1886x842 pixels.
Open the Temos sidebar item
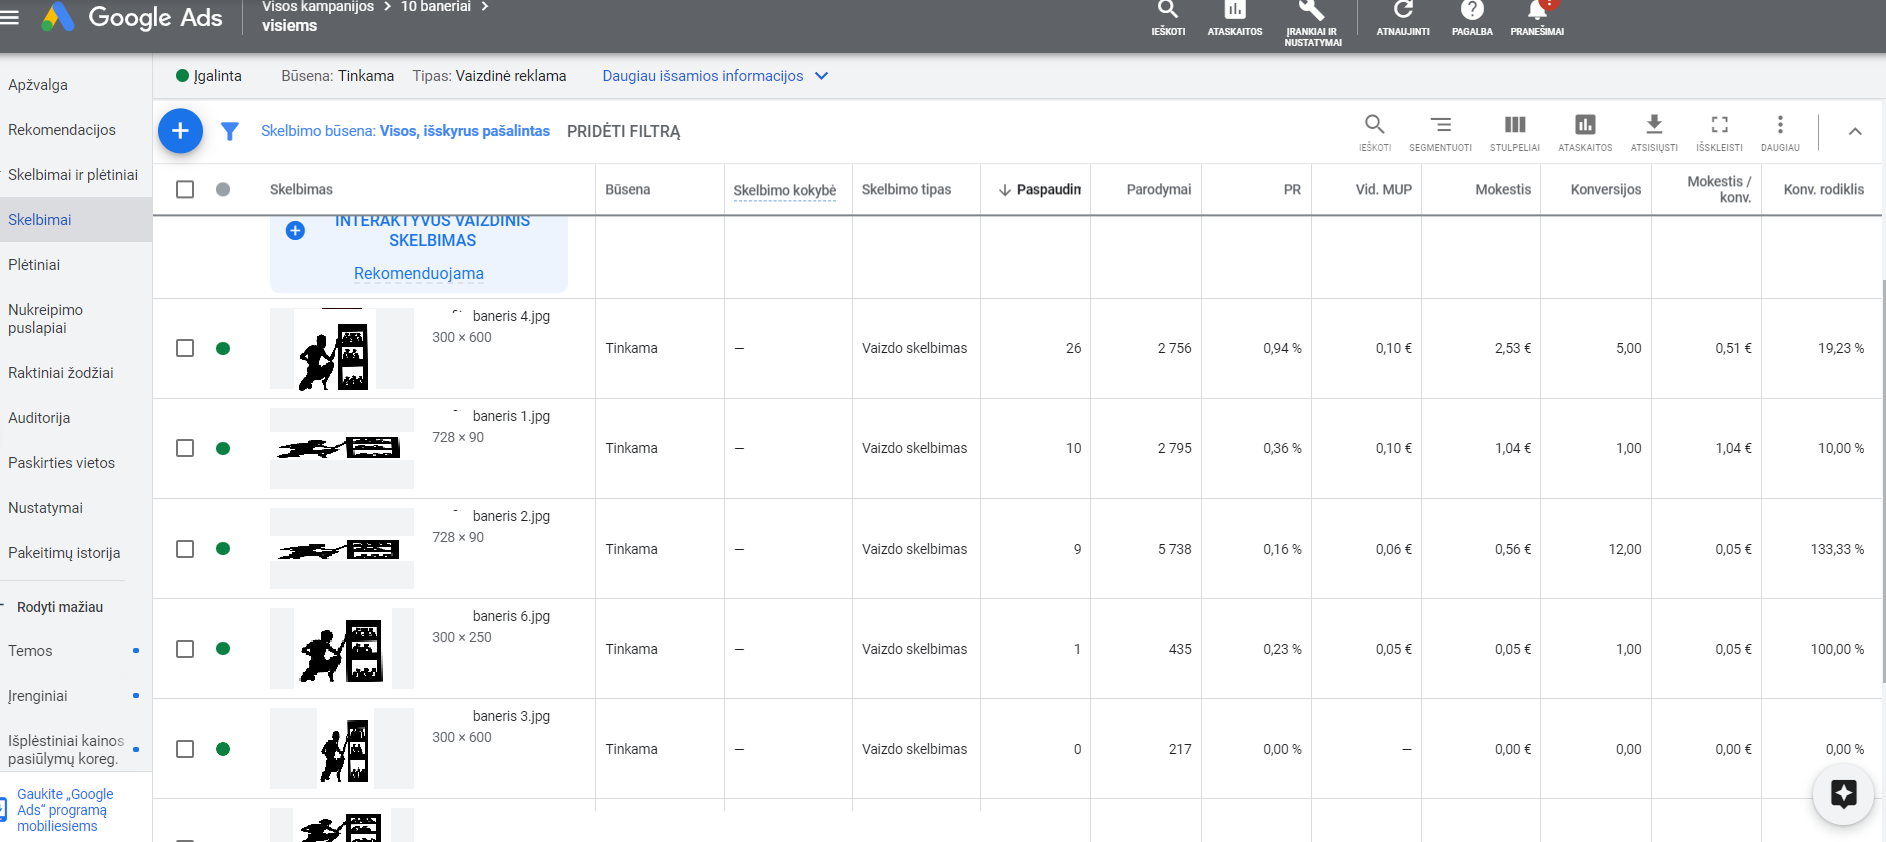click(30, 651)
